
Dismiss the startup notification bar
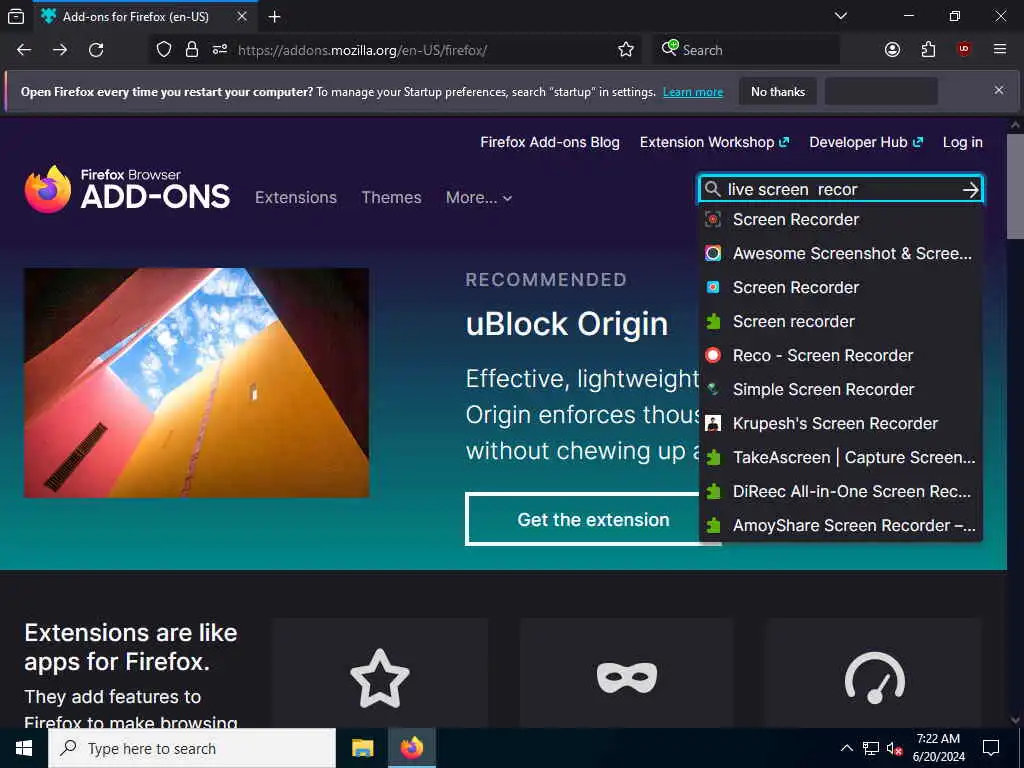pyautogui.click(x=999, y=90)
